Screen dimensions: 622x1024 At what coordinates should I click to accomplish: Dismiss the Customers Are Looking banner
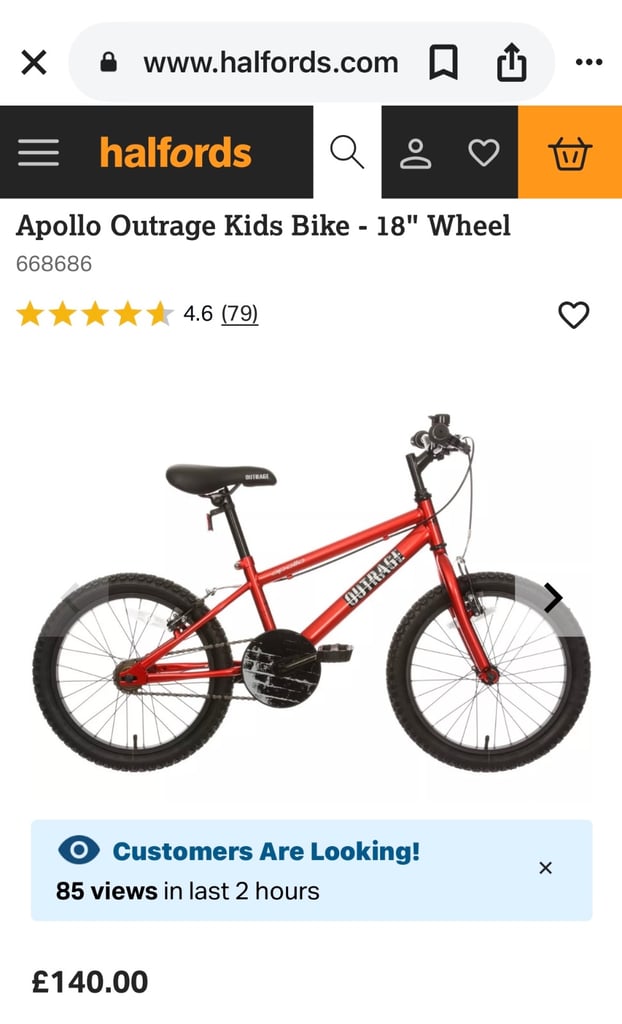coord(546,868)
